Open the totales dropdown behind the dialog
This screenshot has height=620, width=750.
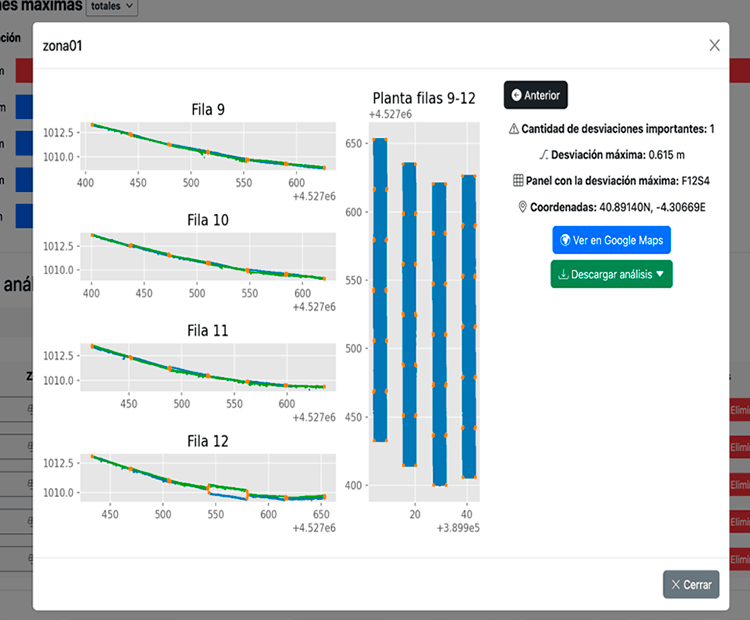pos(111,6)
